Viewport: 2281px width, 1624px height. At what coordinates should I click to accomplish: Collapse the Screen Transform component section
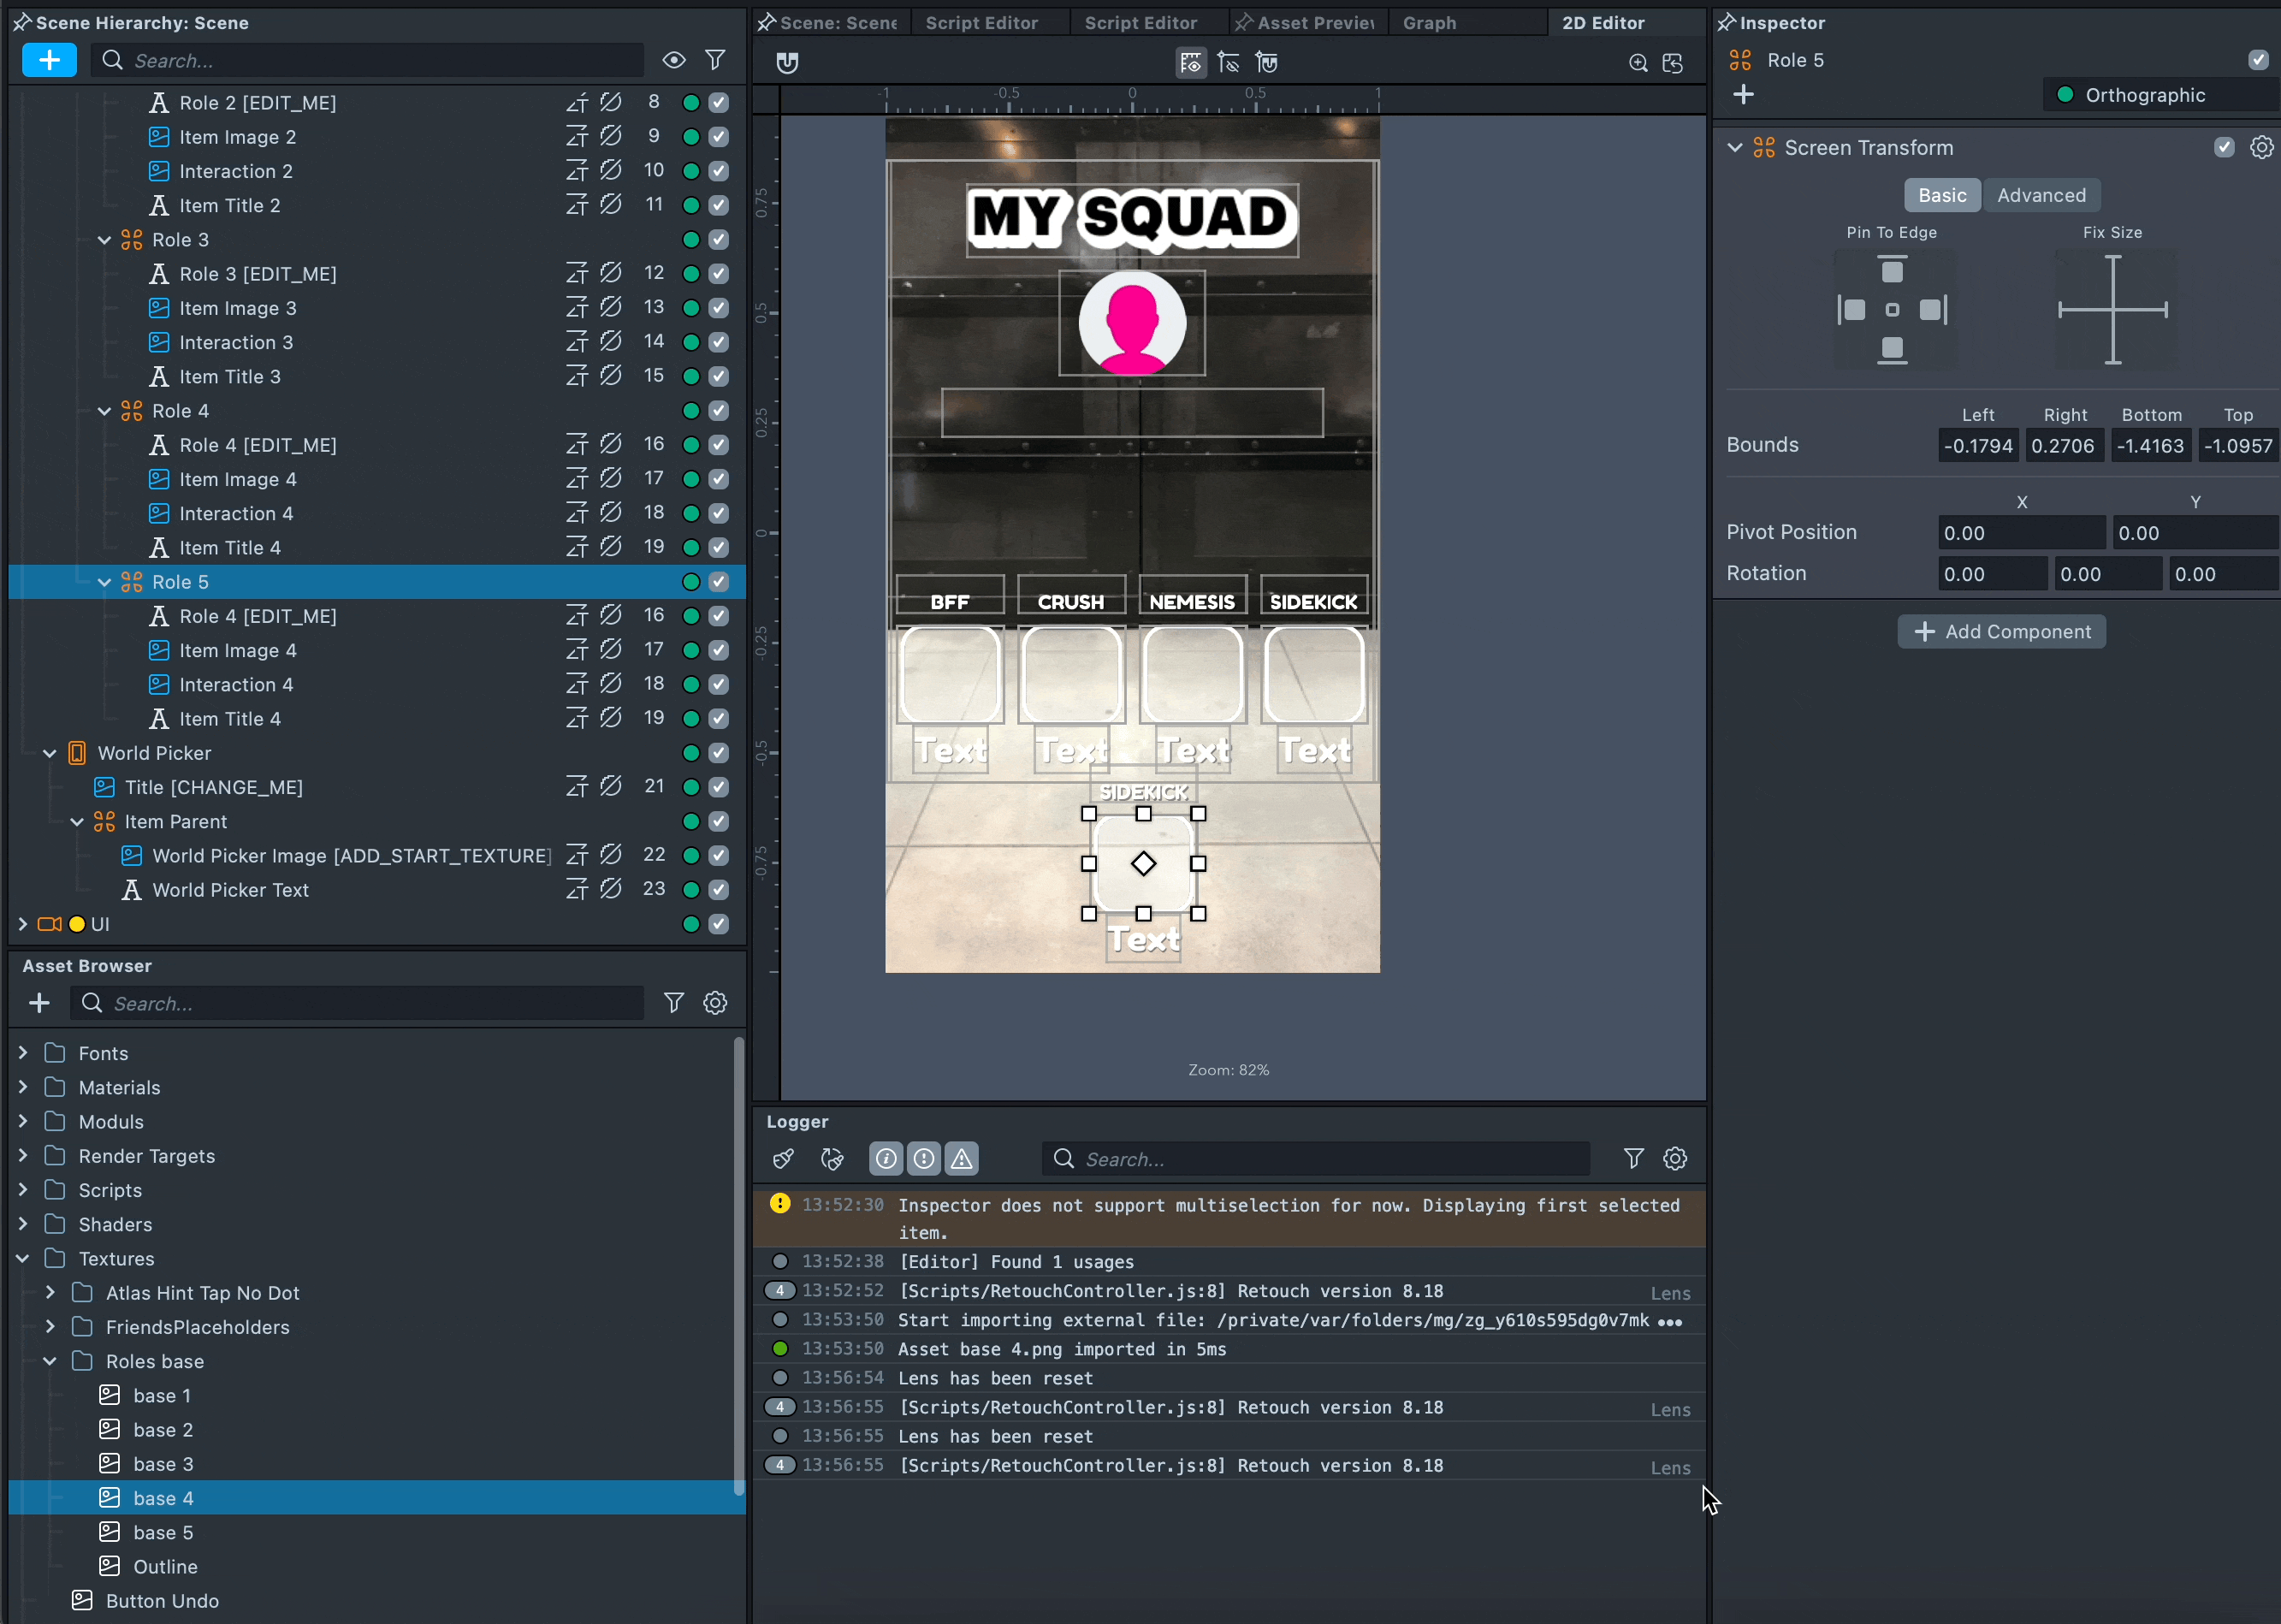[1735, 148]
